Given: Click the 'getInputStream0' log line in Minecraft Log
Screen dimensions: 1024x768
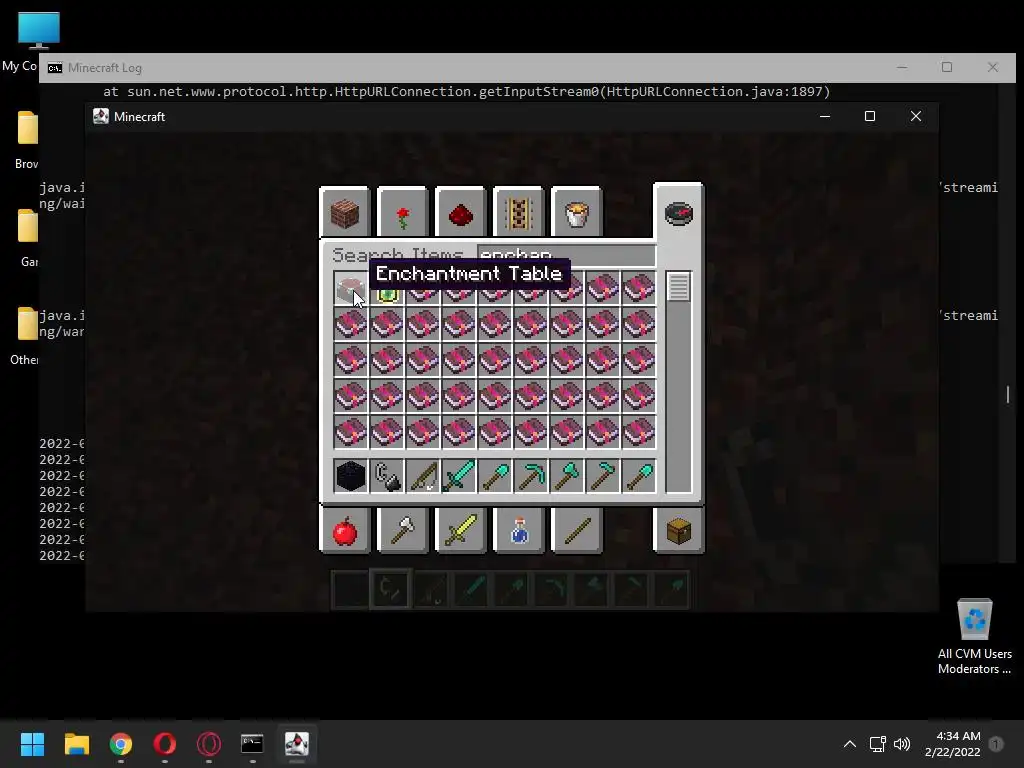Looking at the screenshot, I should [466, 91].
